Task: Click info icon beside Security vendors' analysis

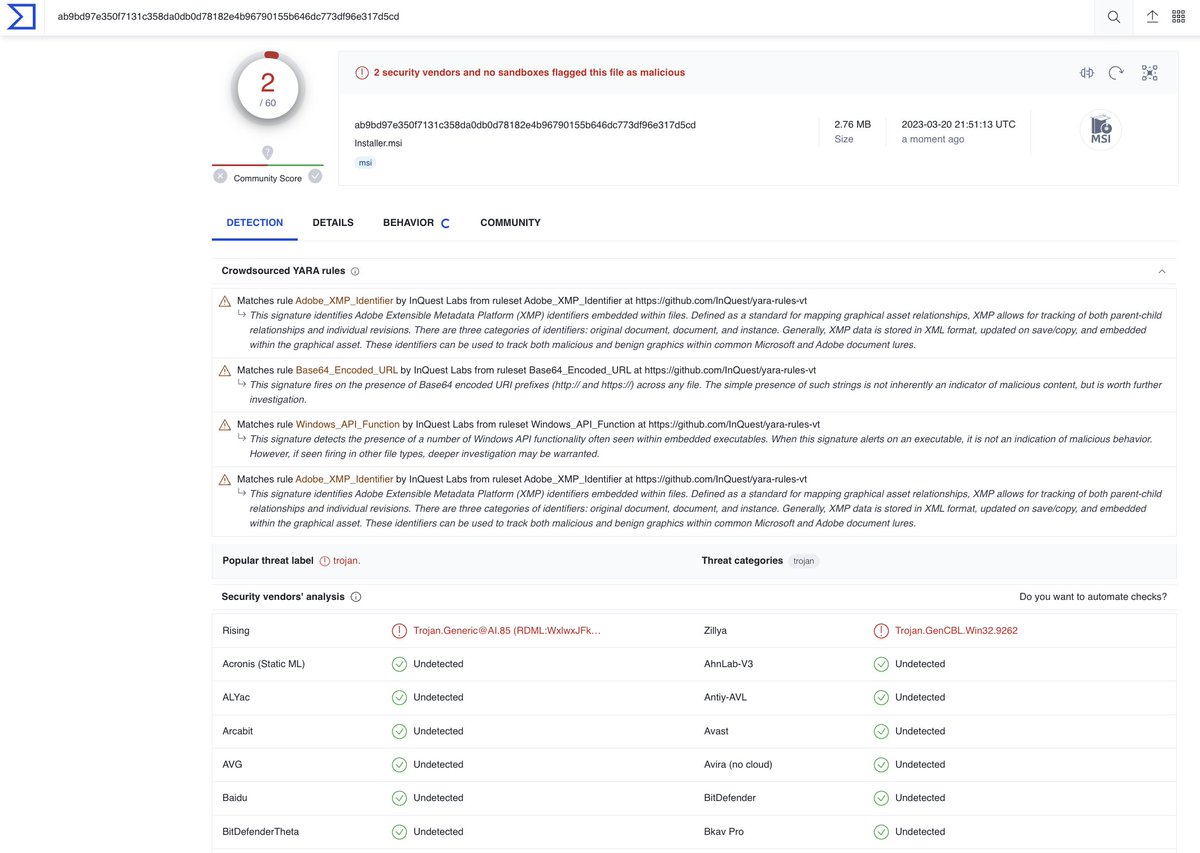Action: pyautogui.click(x=356, y=597)
